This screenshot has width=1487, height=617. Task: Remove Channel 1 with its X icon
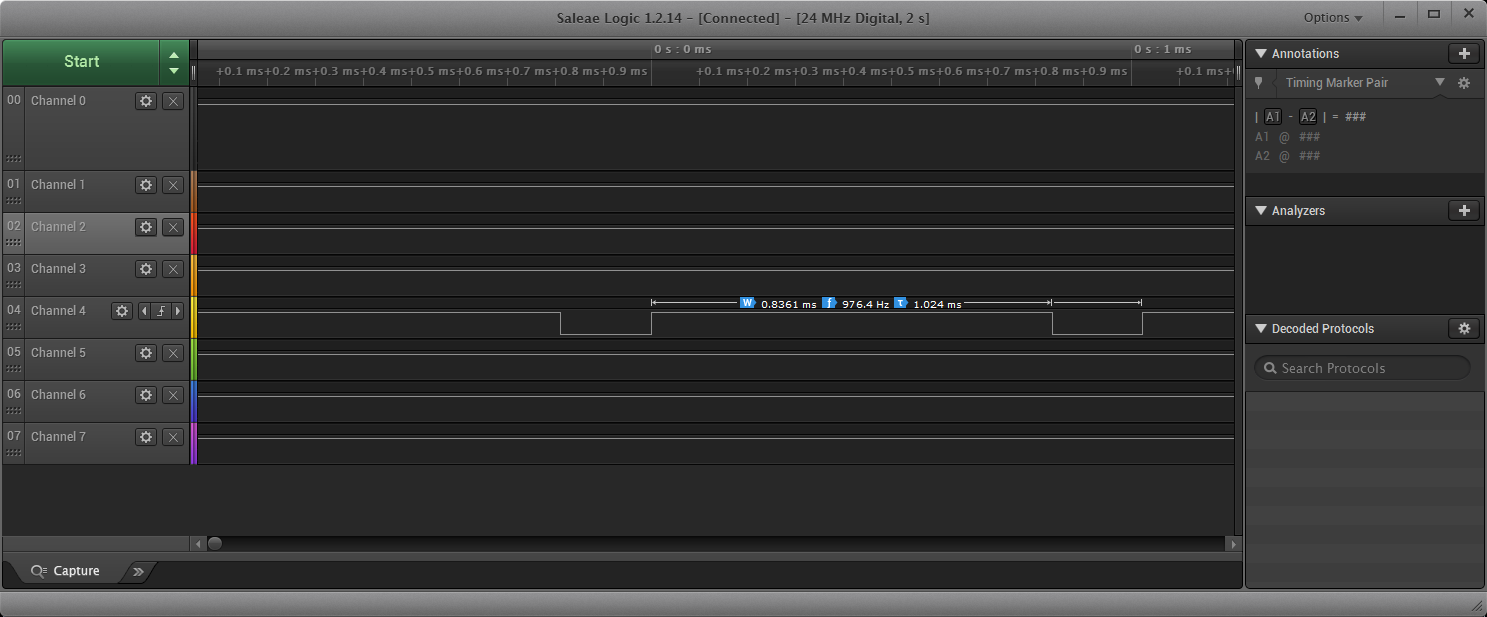pos(173,185)
